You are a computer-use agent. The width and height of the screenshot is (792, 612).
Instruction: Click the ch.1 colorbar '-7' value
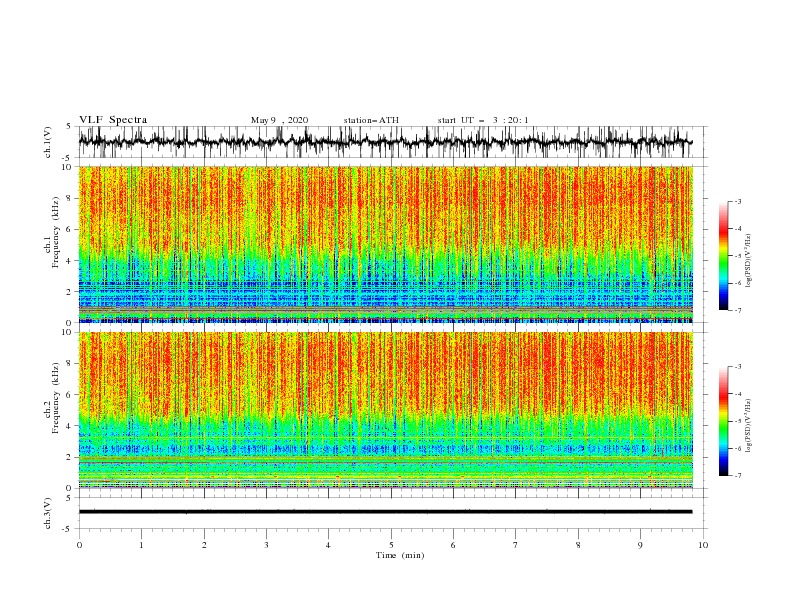738,310
